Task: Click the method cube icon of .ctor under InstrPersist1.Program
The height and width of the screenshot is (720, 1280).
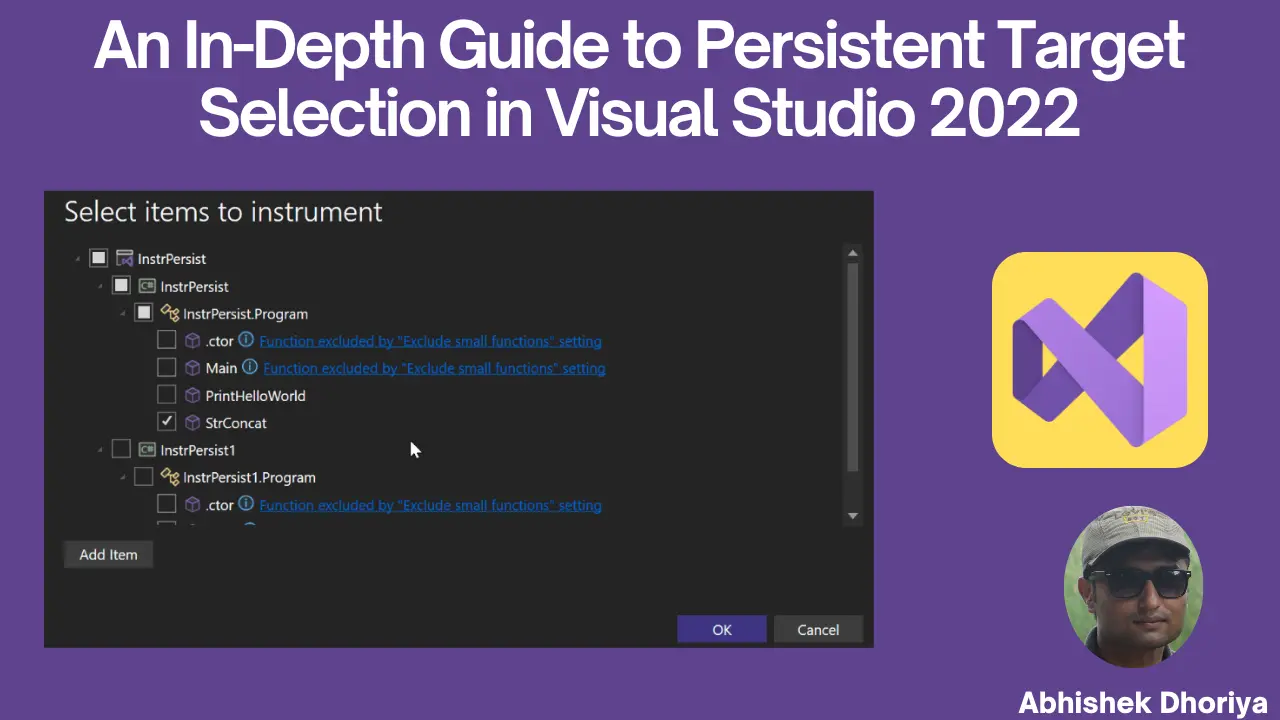Action: (x=193, y=505)
